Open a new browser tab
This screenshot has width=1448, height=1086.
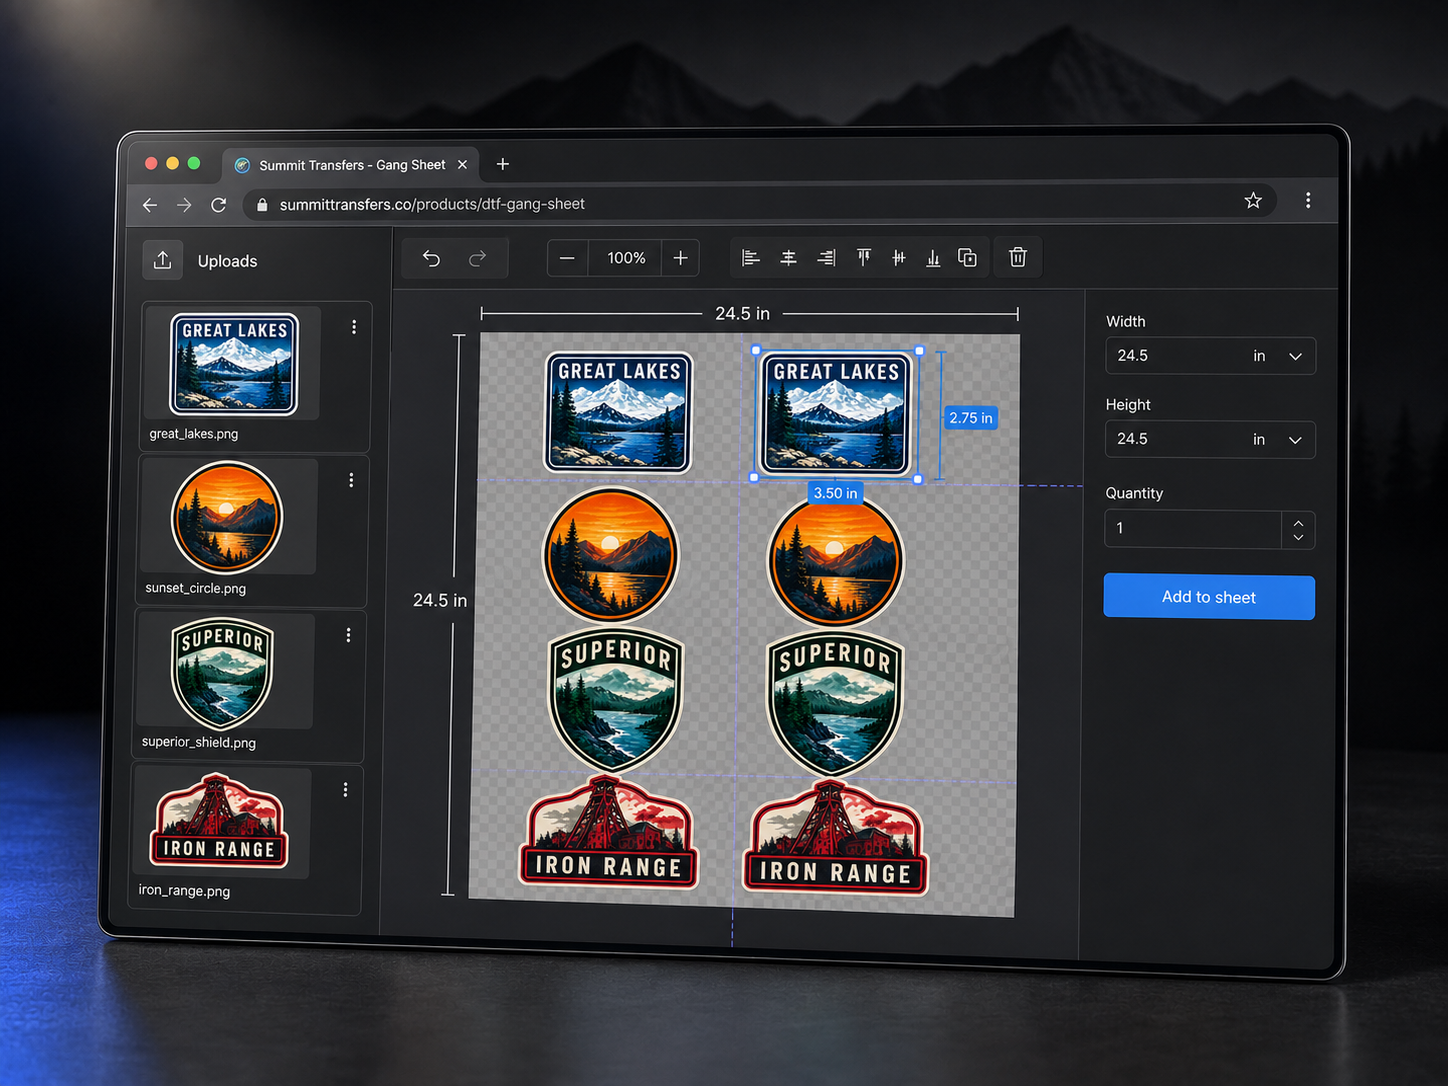point(503,164)
